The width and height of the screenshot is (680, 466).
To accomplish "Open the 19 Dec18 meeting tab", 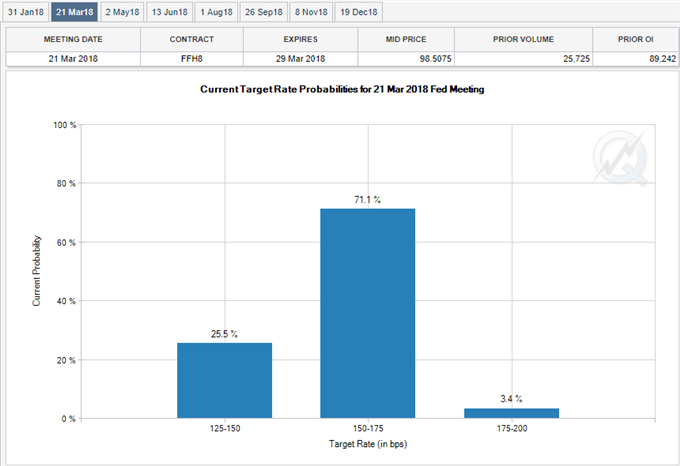I will [x=359, y=12].
